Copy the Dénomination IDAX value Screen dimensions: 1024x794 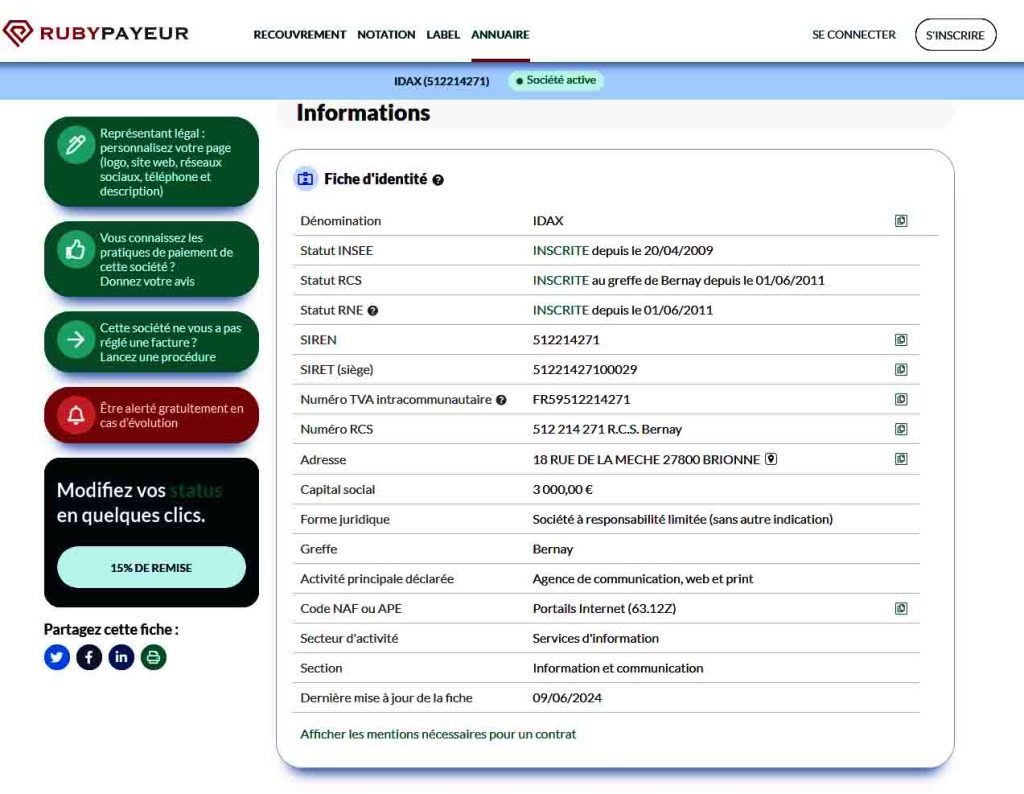click(901, 221)
